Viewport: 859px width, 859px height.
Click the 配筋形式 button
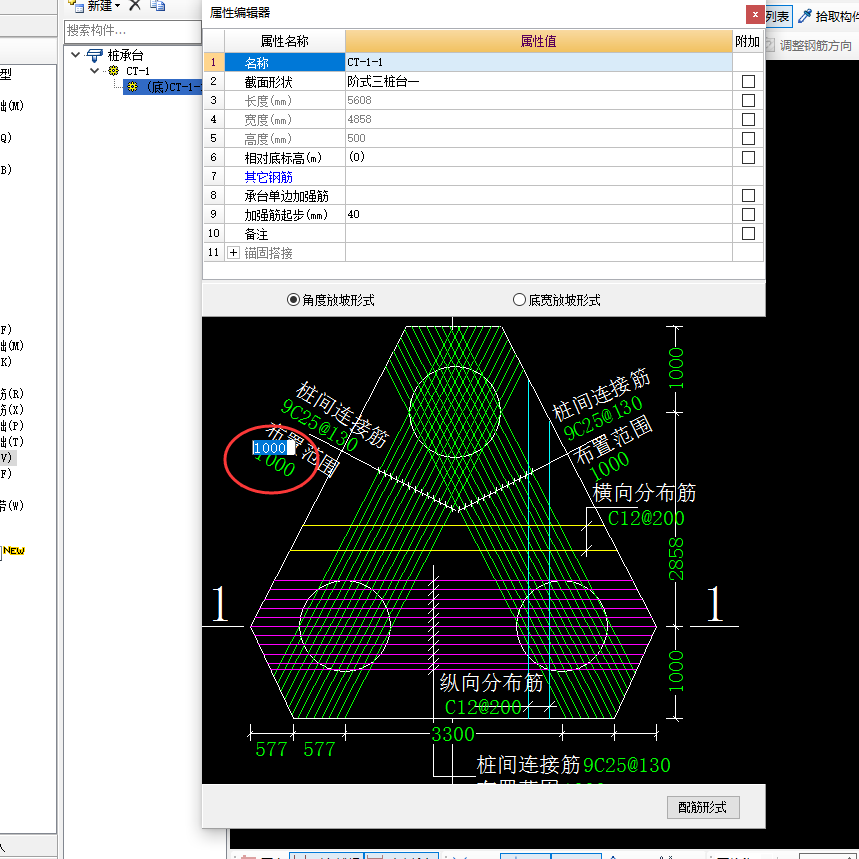703,807
